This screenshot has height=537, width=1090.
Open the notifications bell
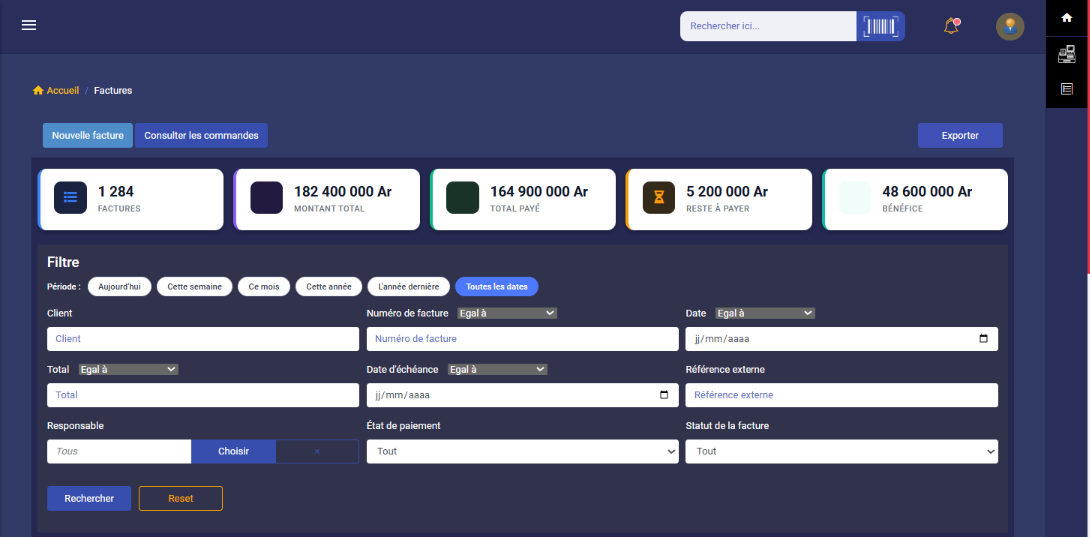[951, 26]
